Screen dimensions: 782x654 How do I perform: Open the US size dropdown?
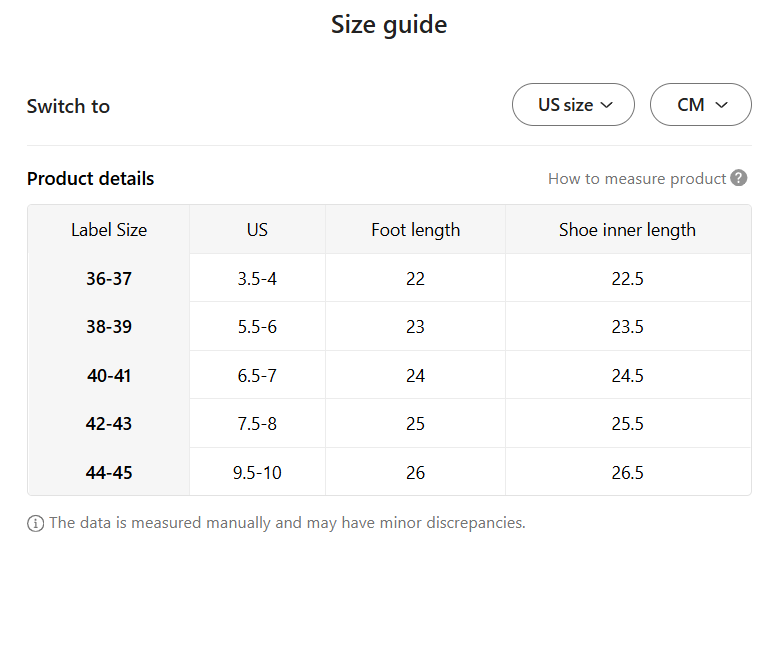(573, 105)
